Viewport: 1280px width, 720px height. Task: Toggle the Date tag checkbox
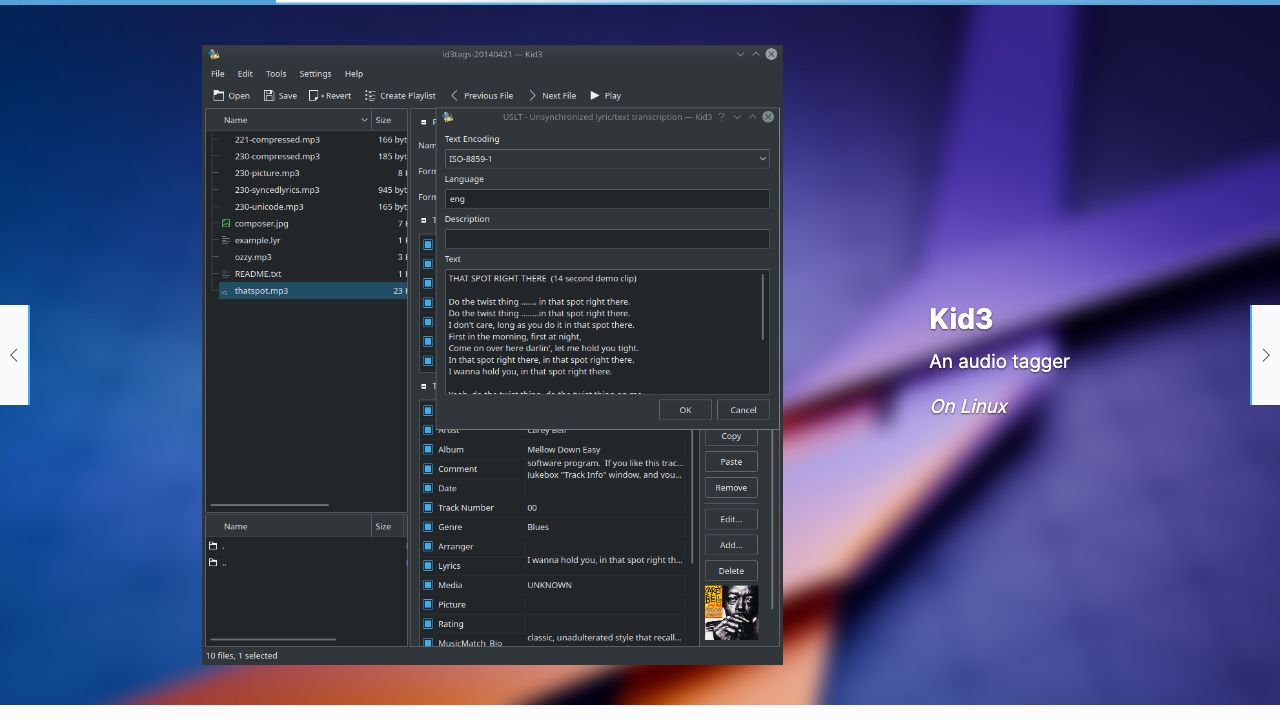point(428,489)
